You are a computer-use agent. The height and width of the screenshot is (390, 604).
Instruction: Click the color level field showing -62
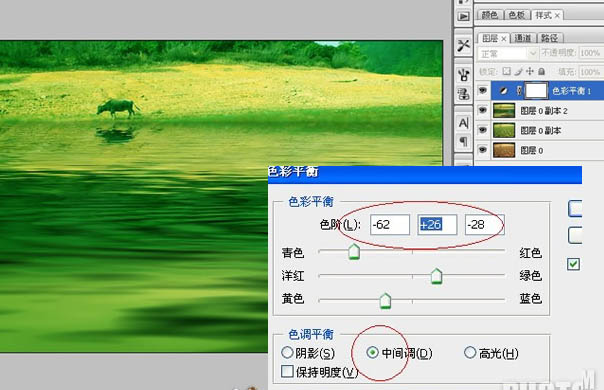(x=390, y=225)
